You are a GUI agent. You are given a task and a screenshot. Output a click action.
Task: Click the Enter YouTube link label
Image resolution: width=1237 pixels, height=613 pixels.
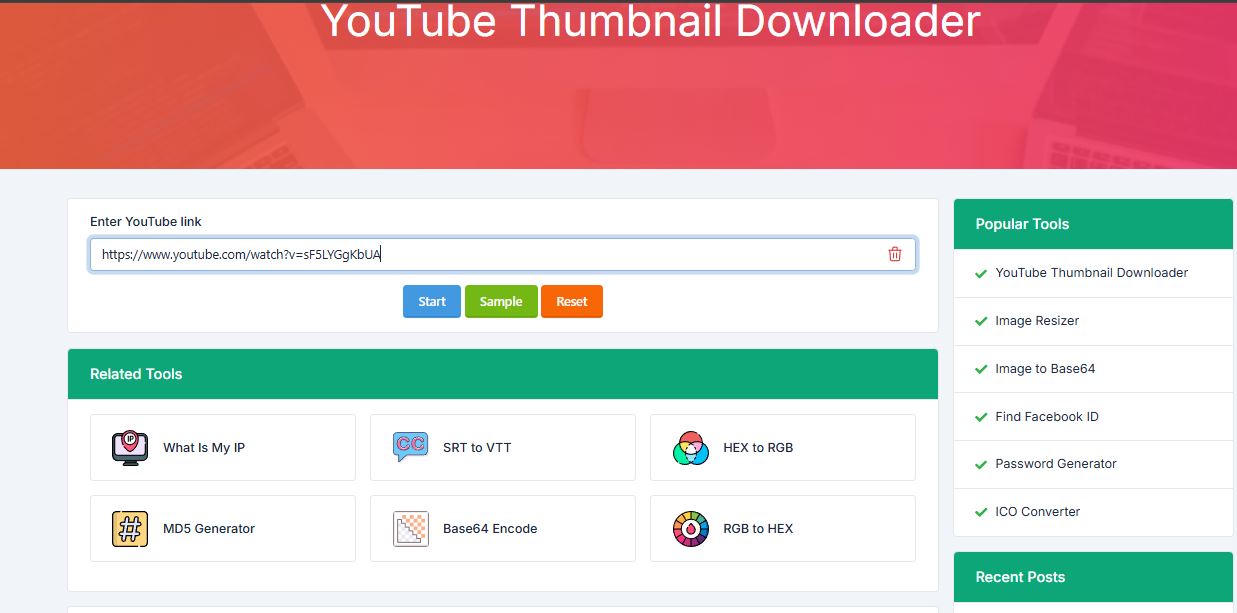tap(146, 222)
